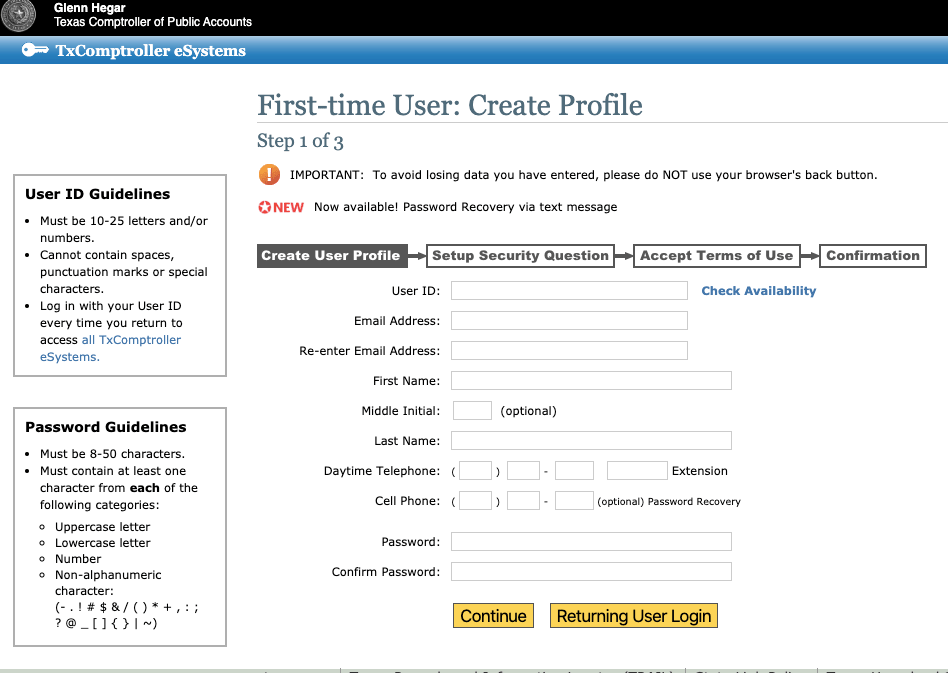Image resolution: width=948 pixels, height=673 pixels.
Task: Click the orange exclamation warning icon
Action: point(269,175)
